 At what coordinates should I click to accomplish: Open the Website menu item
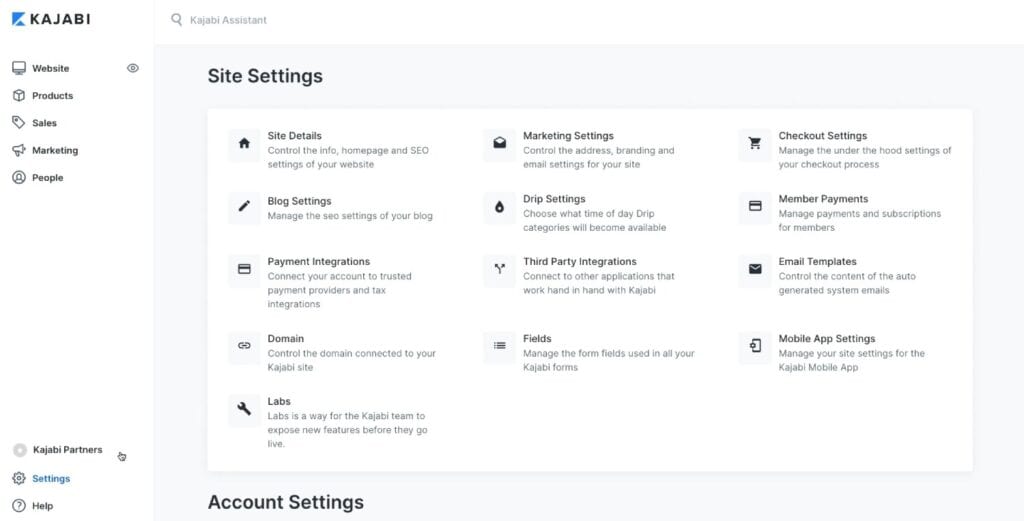click(x=50, y=68)
